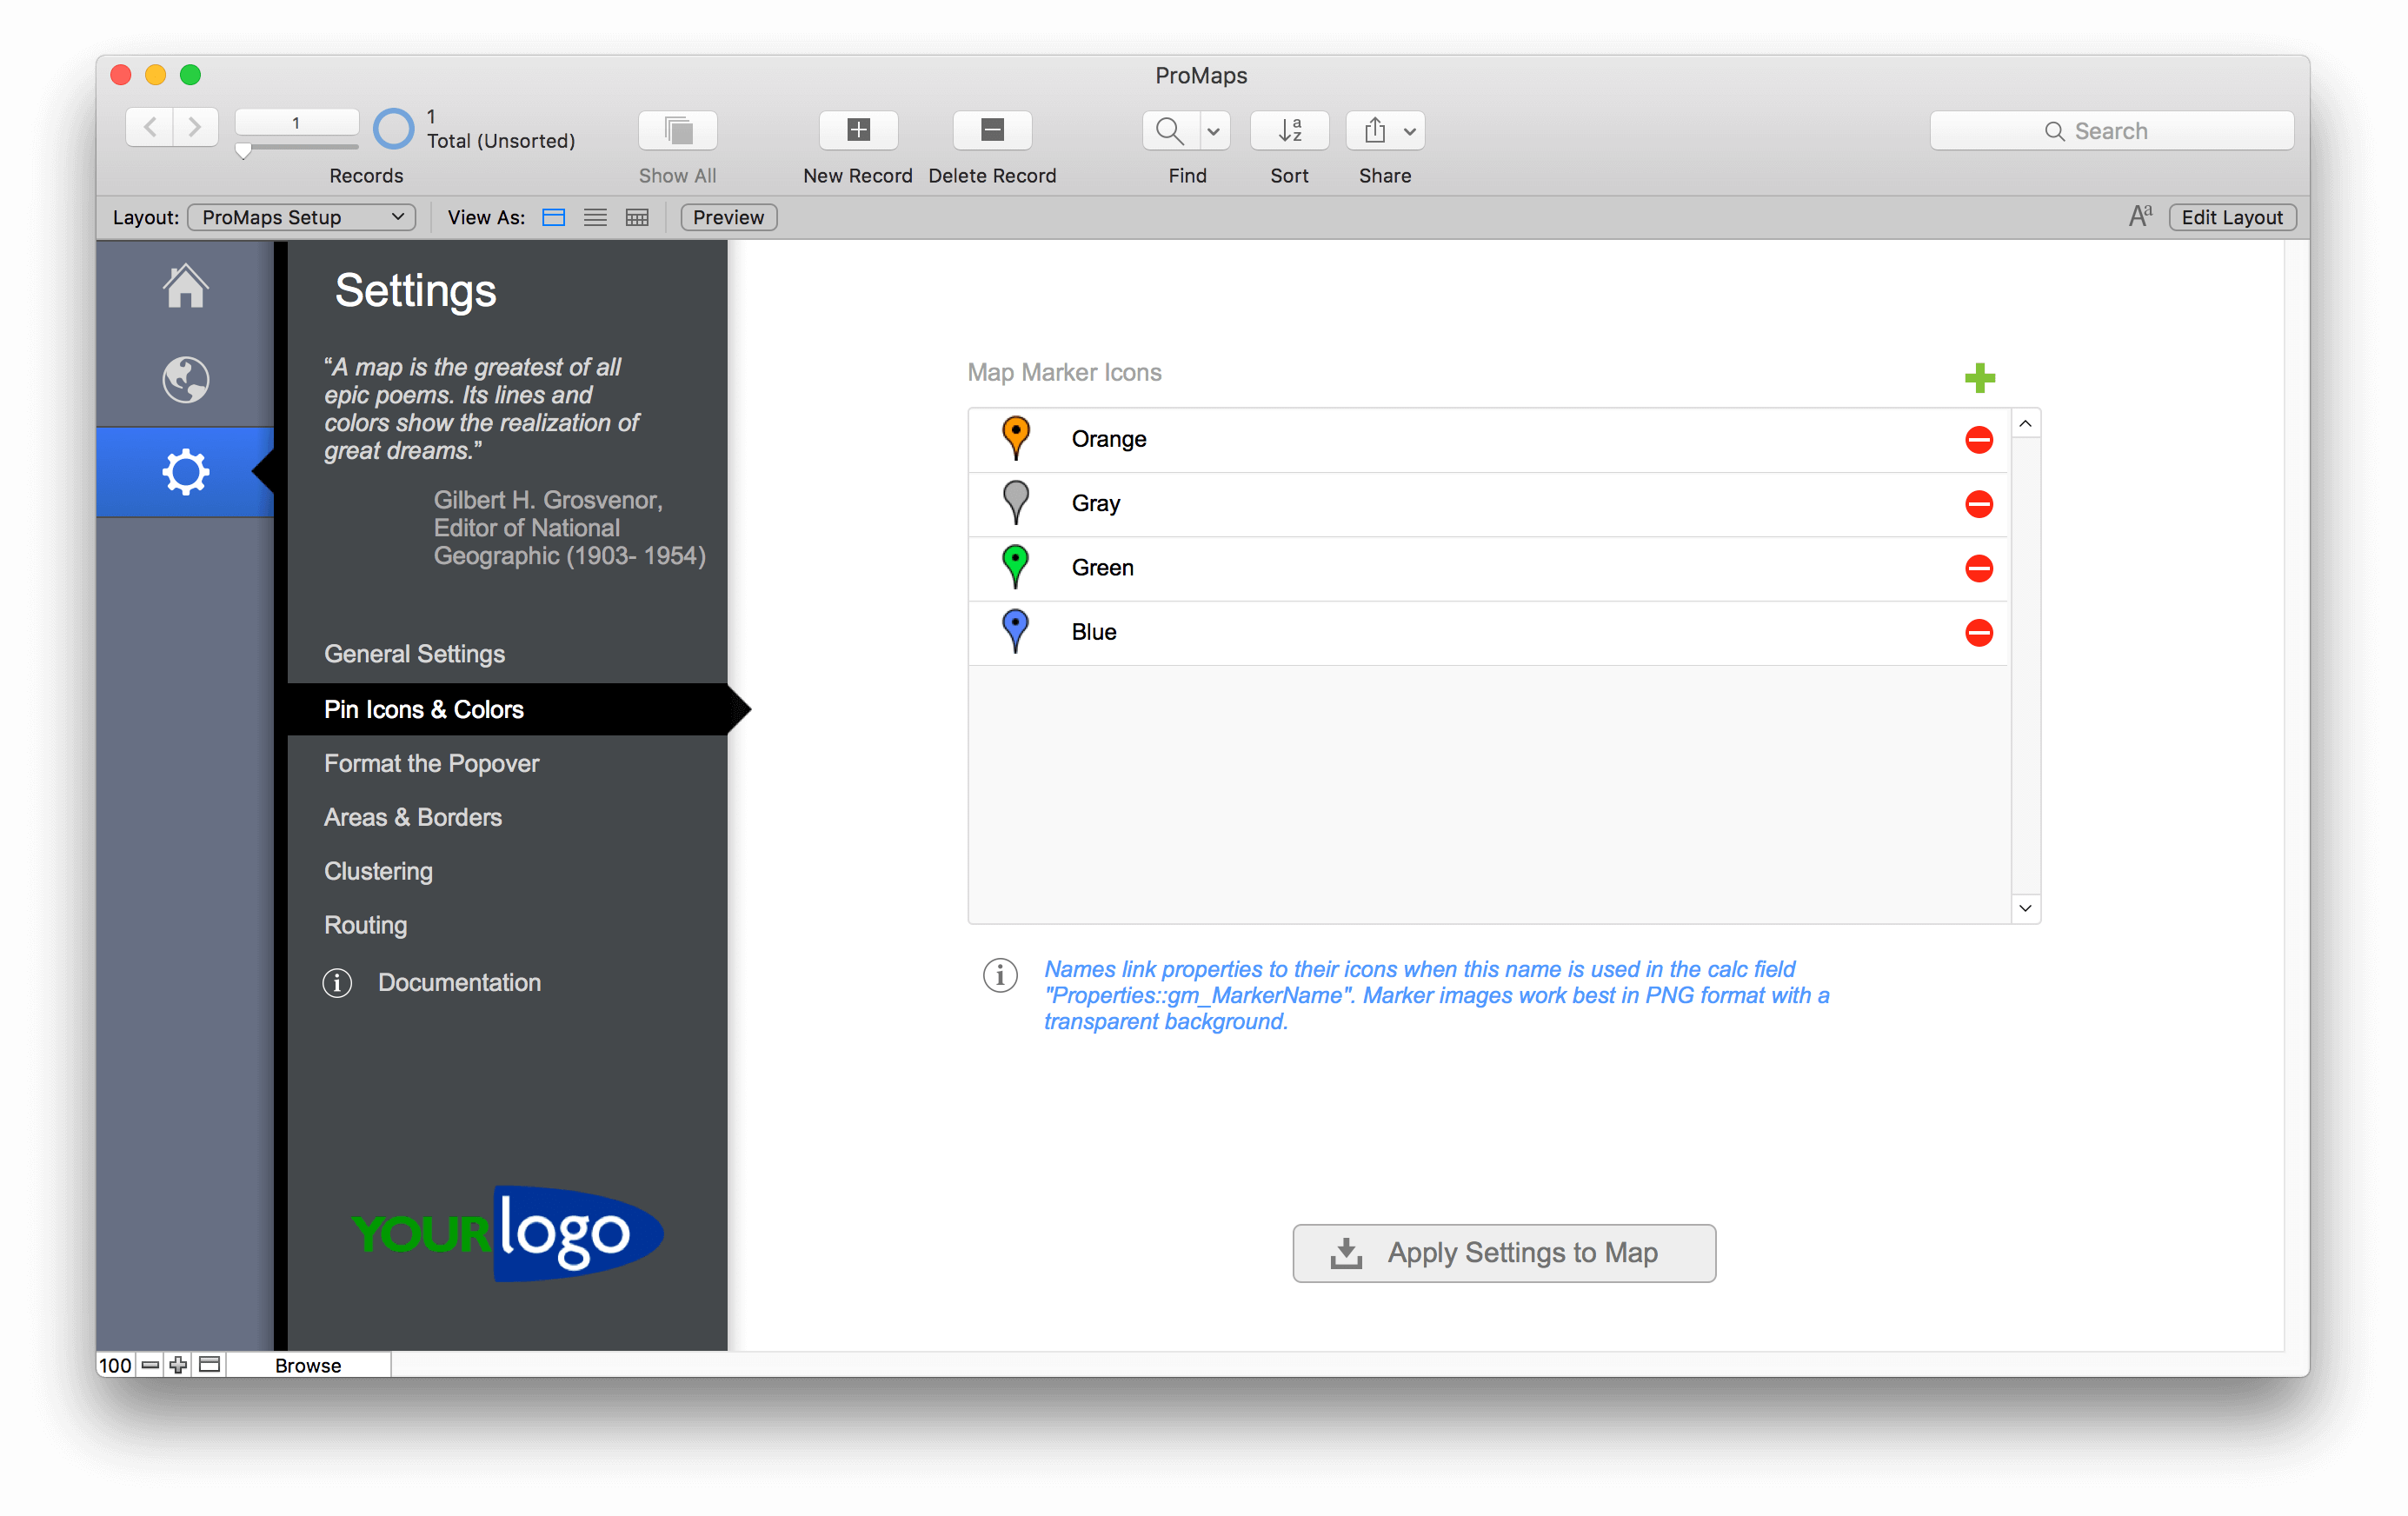Click the record number field

click(296, 123)
